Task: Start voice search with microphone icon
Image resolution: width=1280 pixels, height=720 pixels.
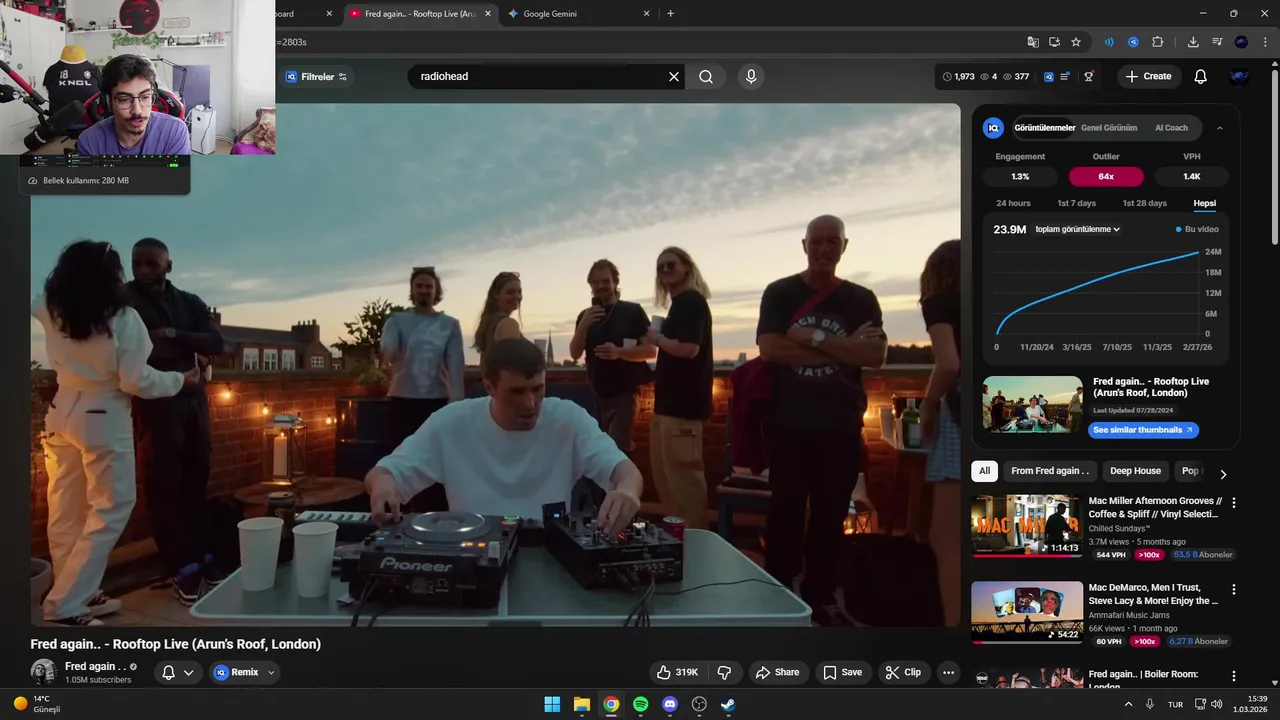Action: pyautogui.click(x=751, y=77)
